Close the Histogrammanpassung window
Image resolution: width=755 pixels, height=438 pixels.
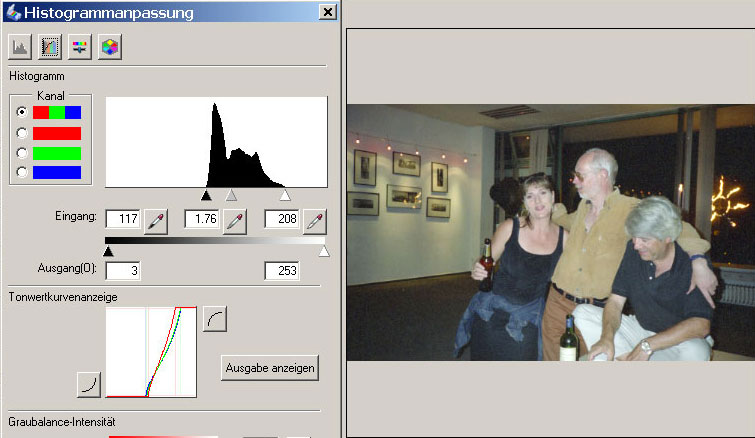(327, 12)
